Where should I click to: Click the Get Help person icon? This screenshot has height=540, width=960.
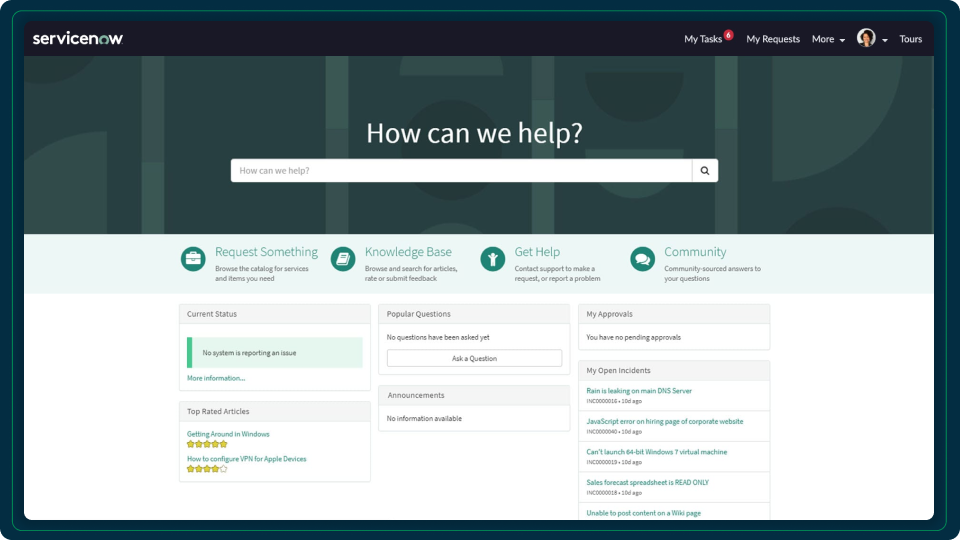click(493, 259)
